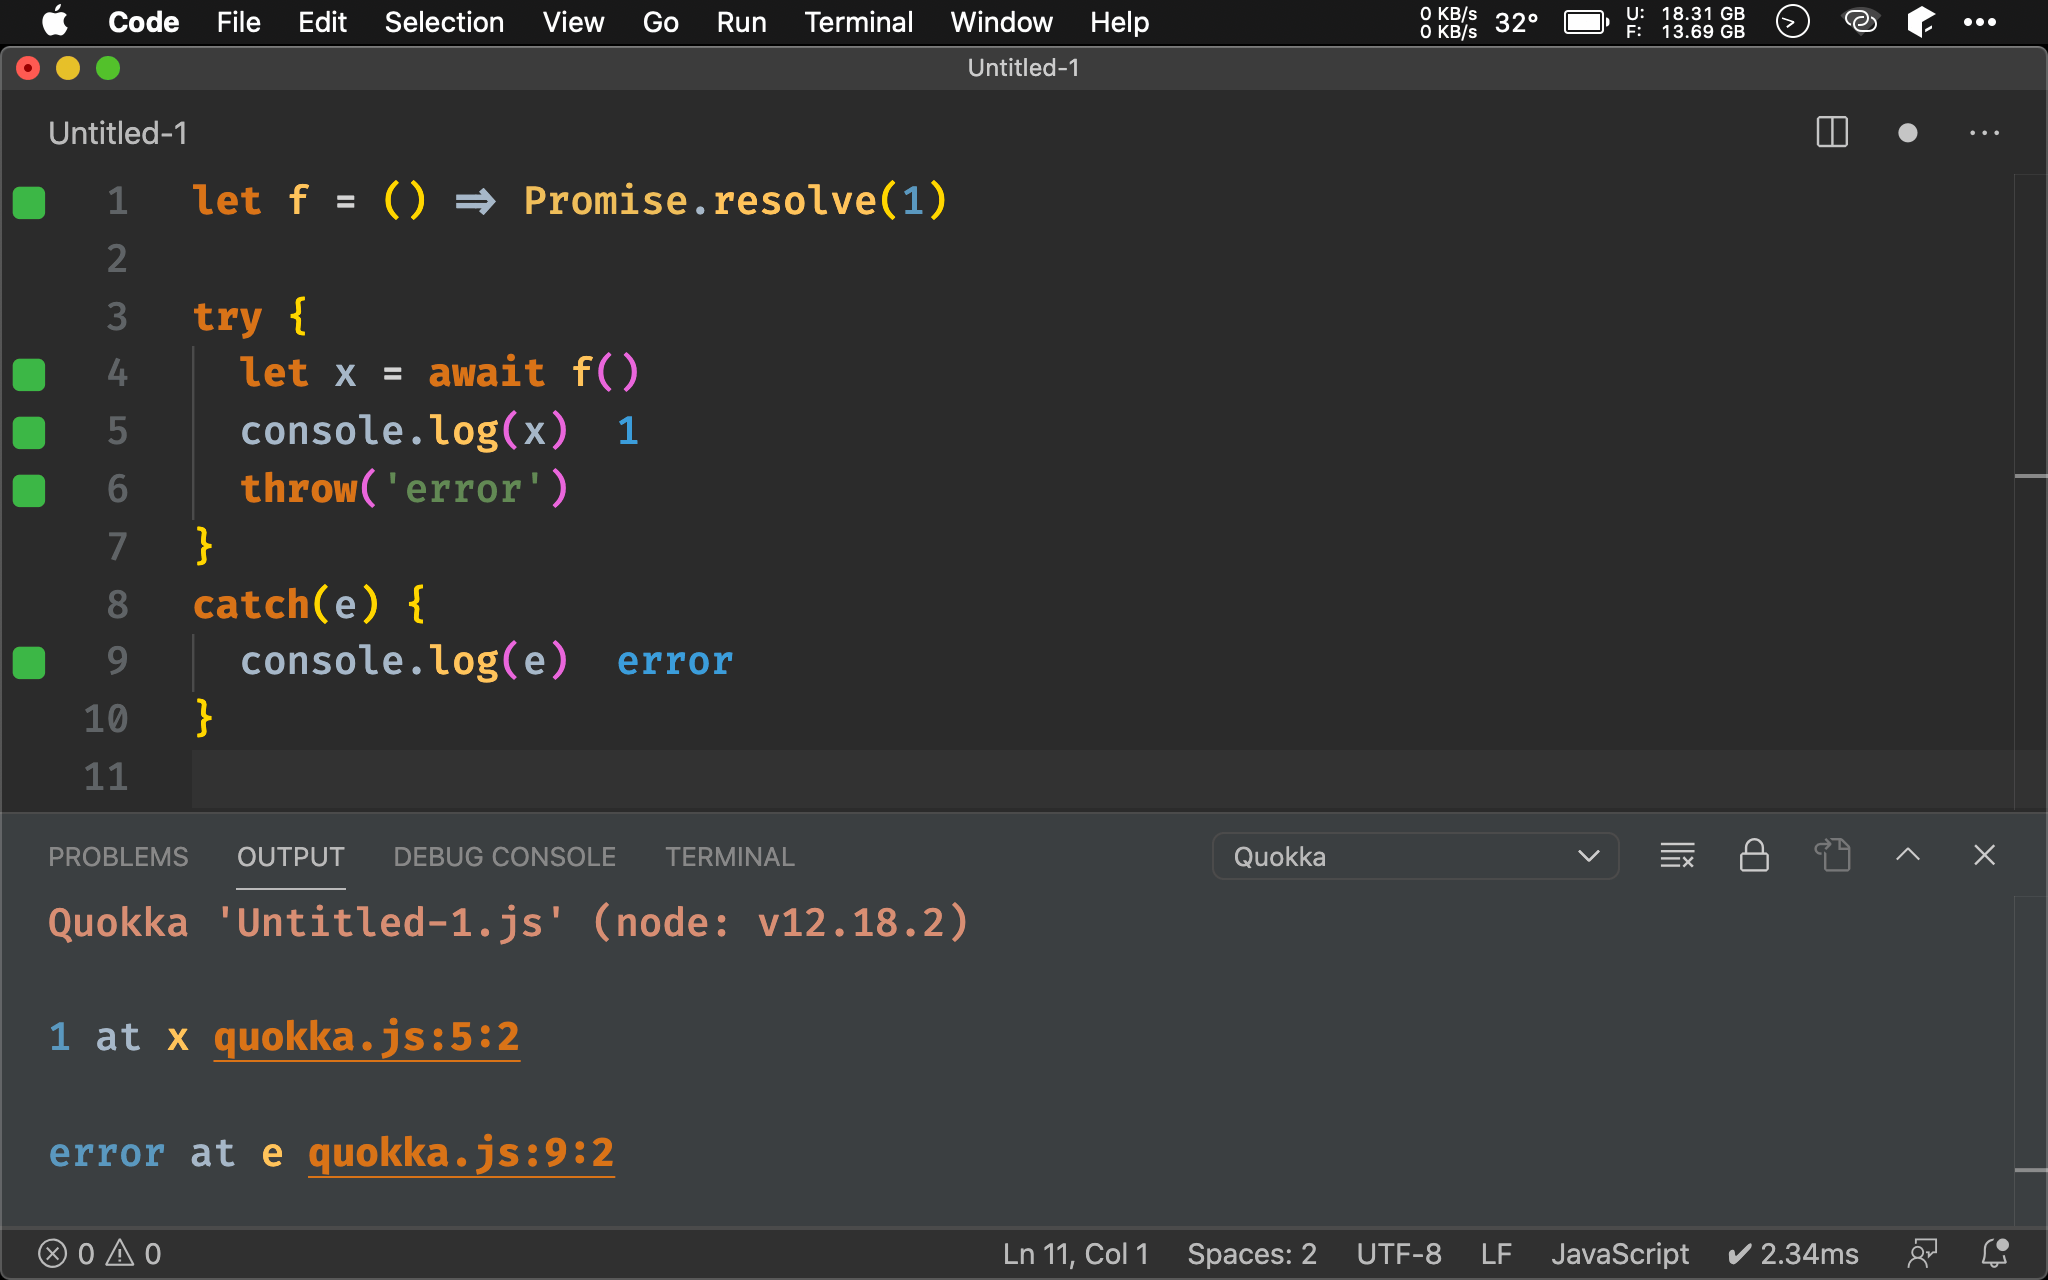This screenshot has height=1280, width=2048.
Task: Click the unsaved dot indicator on tab
Action: click(x=1906, y=133)
